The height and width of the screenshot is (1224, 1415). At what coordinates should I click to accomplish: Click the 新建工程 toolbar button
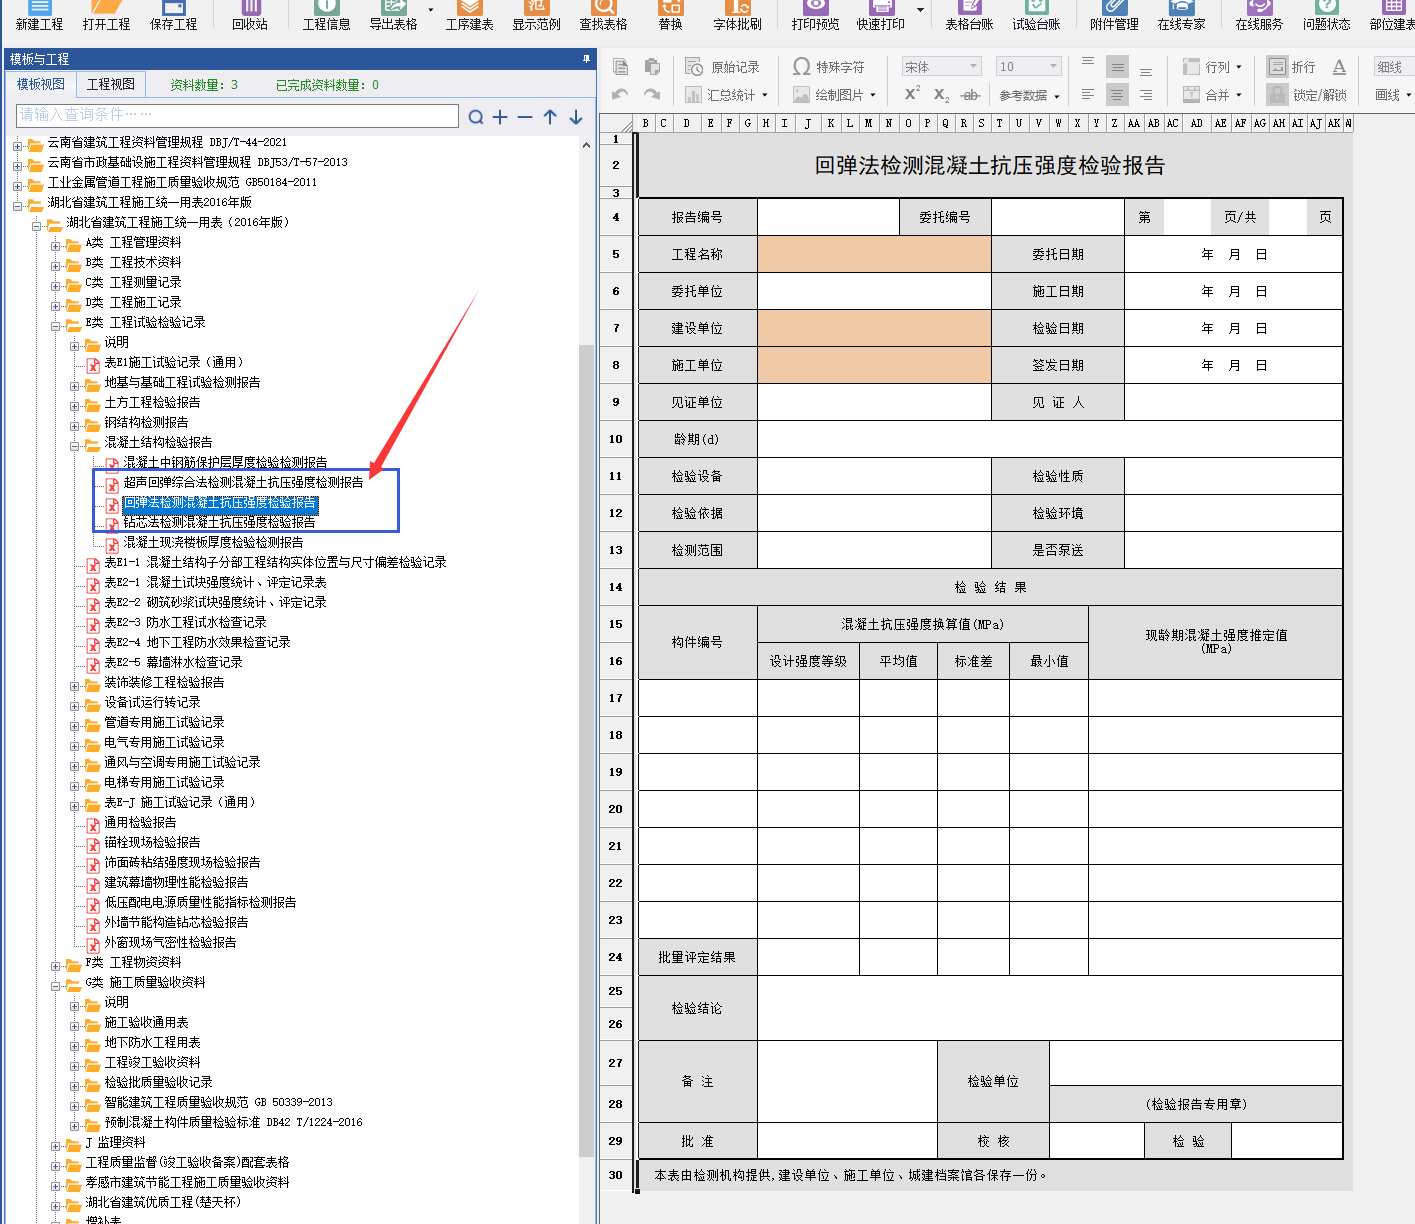[x=39, y=15]
